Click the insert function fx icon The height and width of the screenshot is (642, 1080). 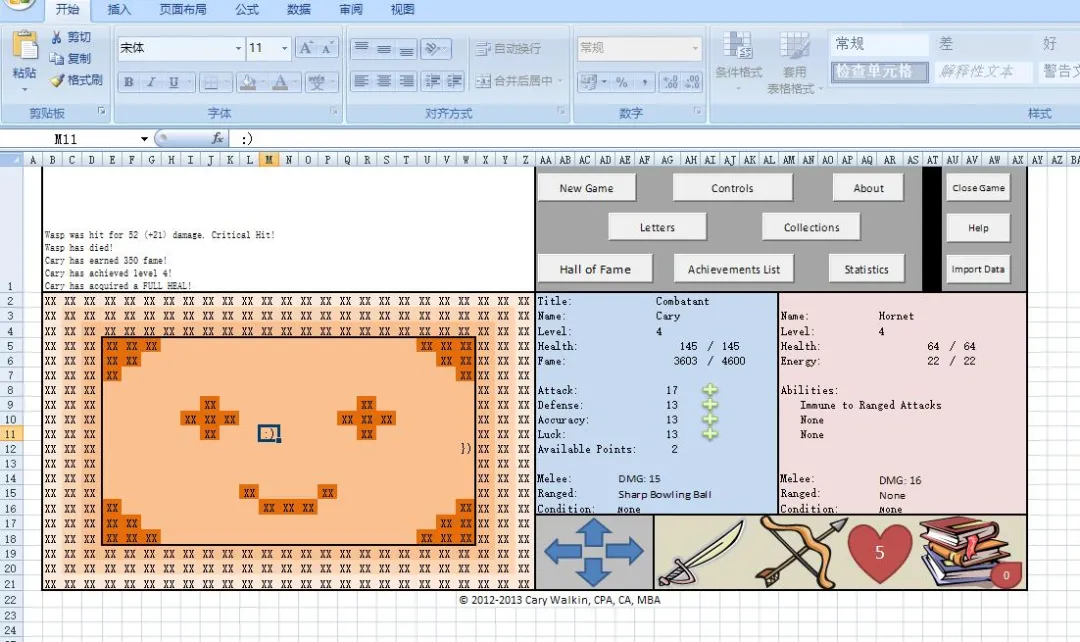[218, 138]
